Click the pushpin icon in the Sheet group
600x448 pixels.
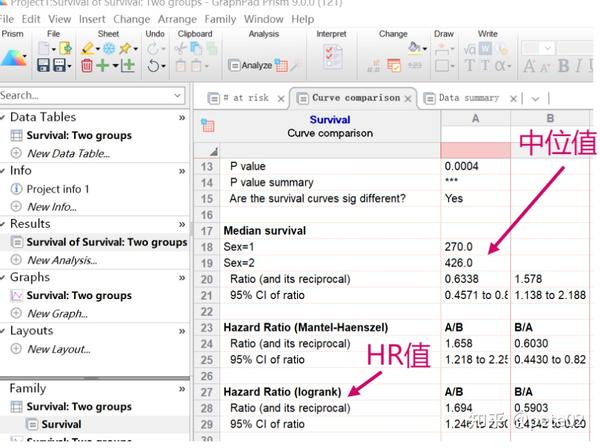tap(125, 49)
